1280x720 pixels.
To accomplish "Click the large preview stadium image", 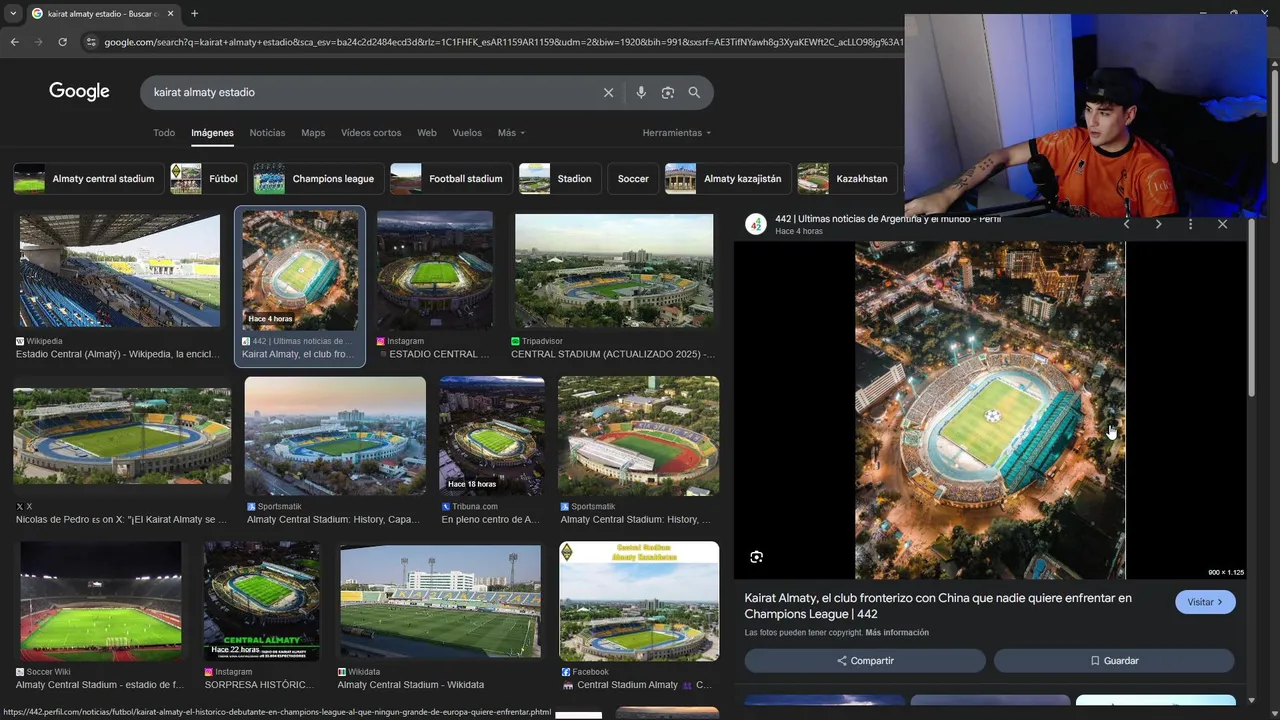I will coord(990,410).
